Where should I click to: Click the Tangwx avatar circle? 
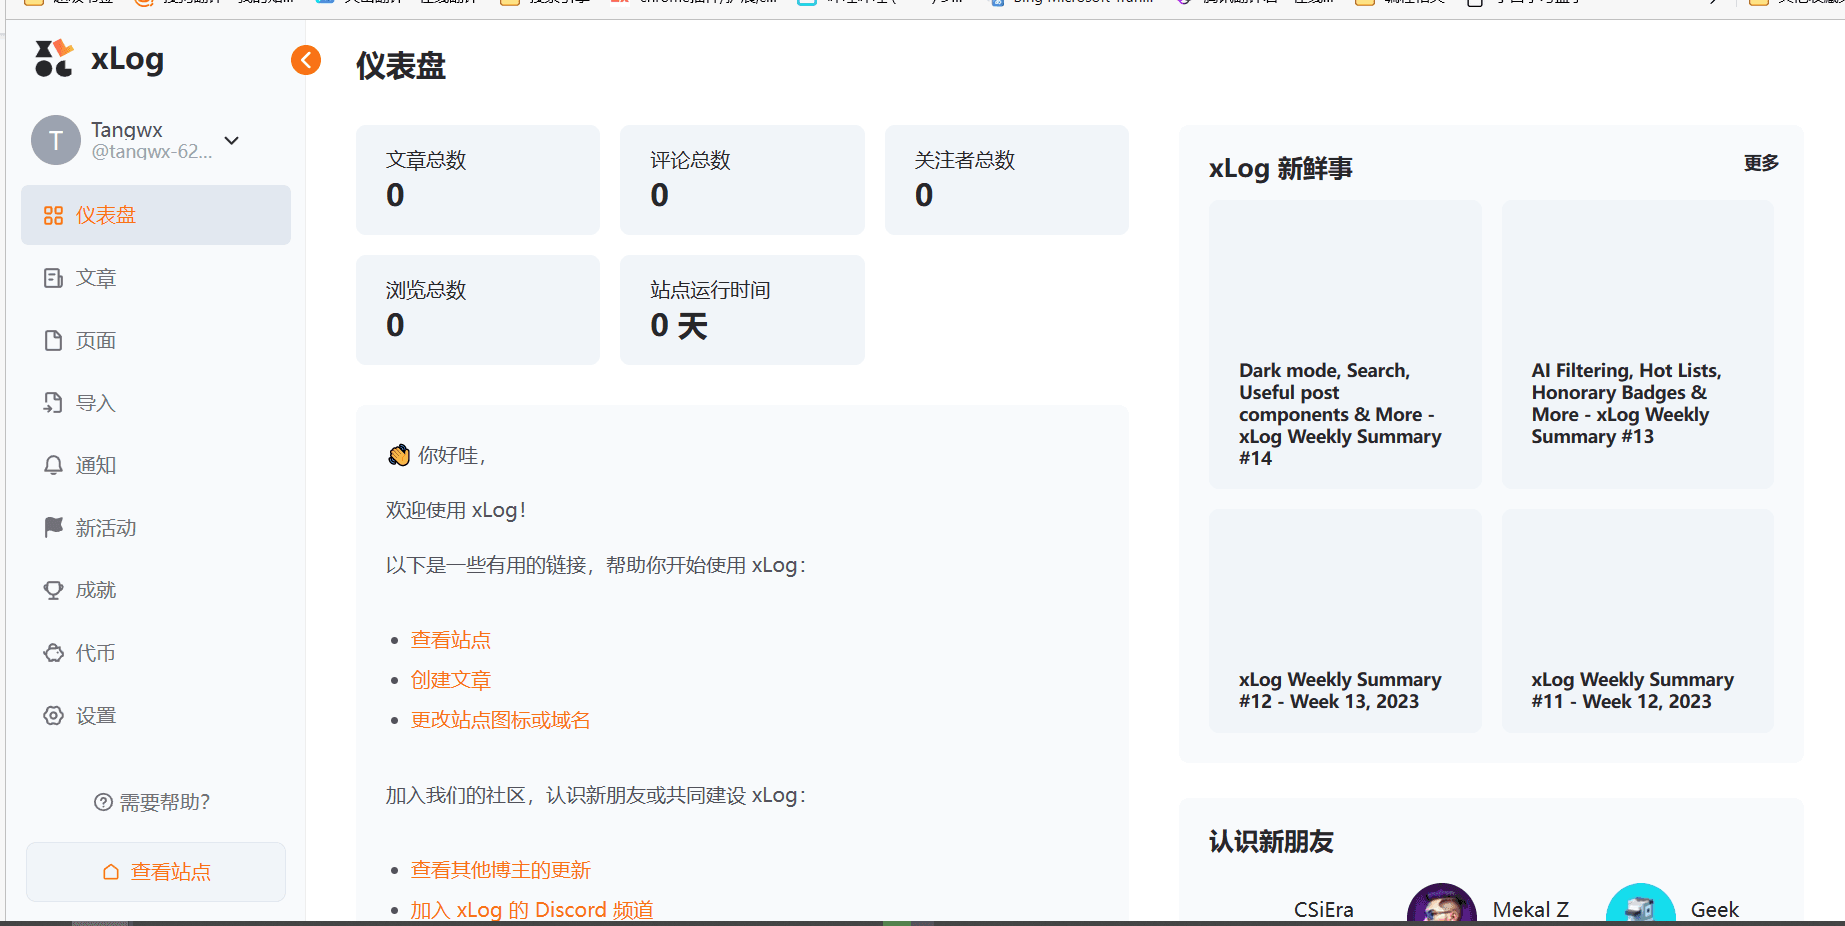point(56,140)
